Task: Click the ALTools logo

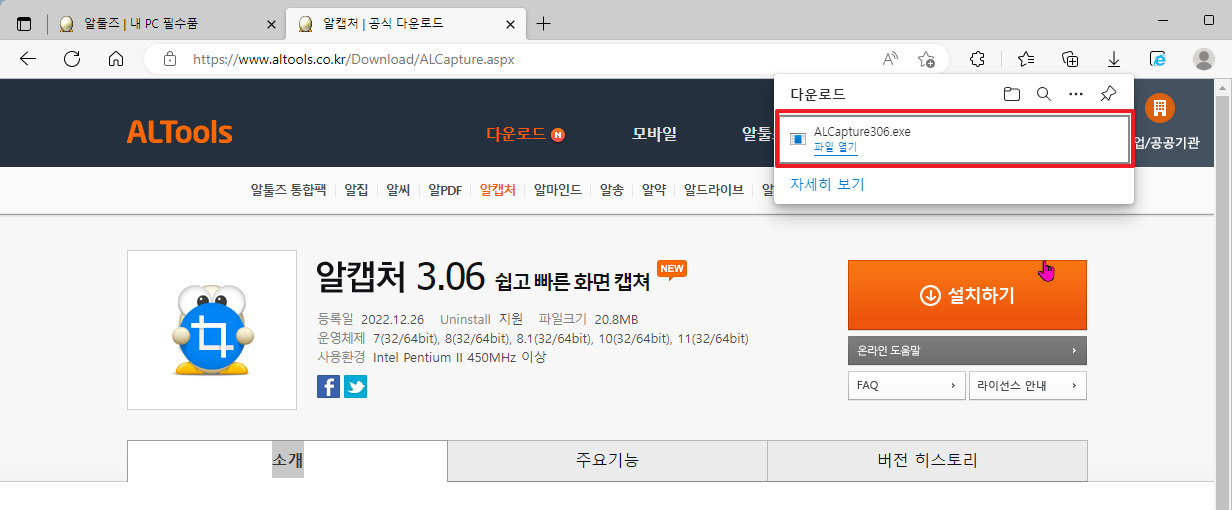Action: pyautogui.click(x=179, y=132)
